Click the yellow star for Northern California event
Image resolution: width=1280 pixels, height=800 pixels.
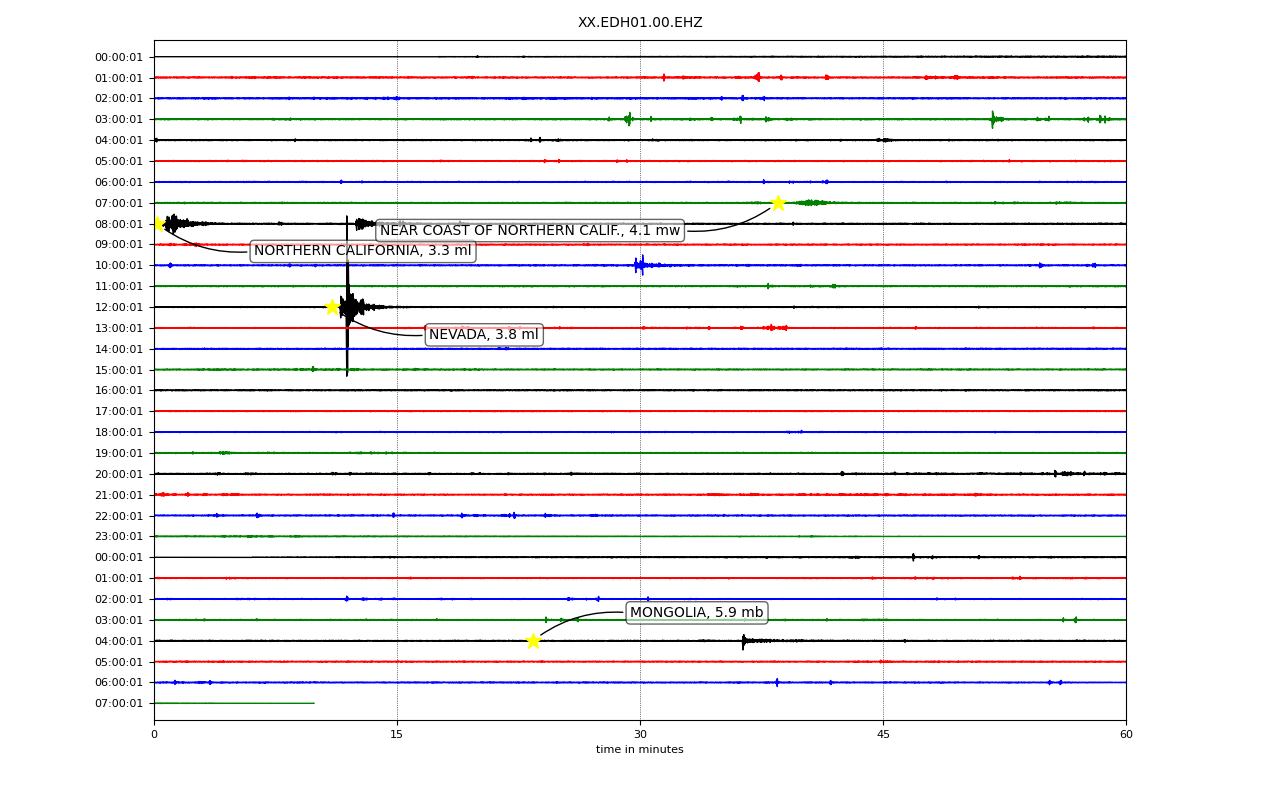[157, 224]
